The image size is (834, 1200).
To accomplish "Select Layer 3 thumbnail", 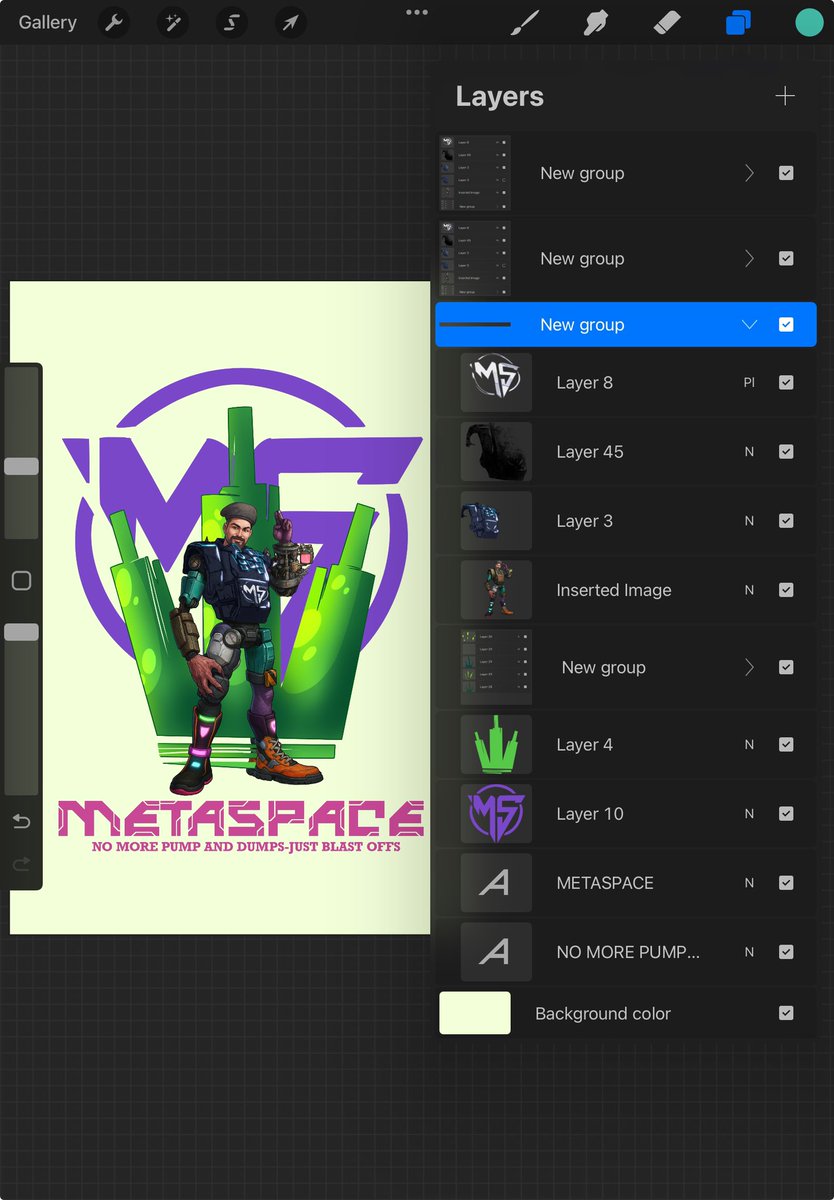I will coord(496,520).
